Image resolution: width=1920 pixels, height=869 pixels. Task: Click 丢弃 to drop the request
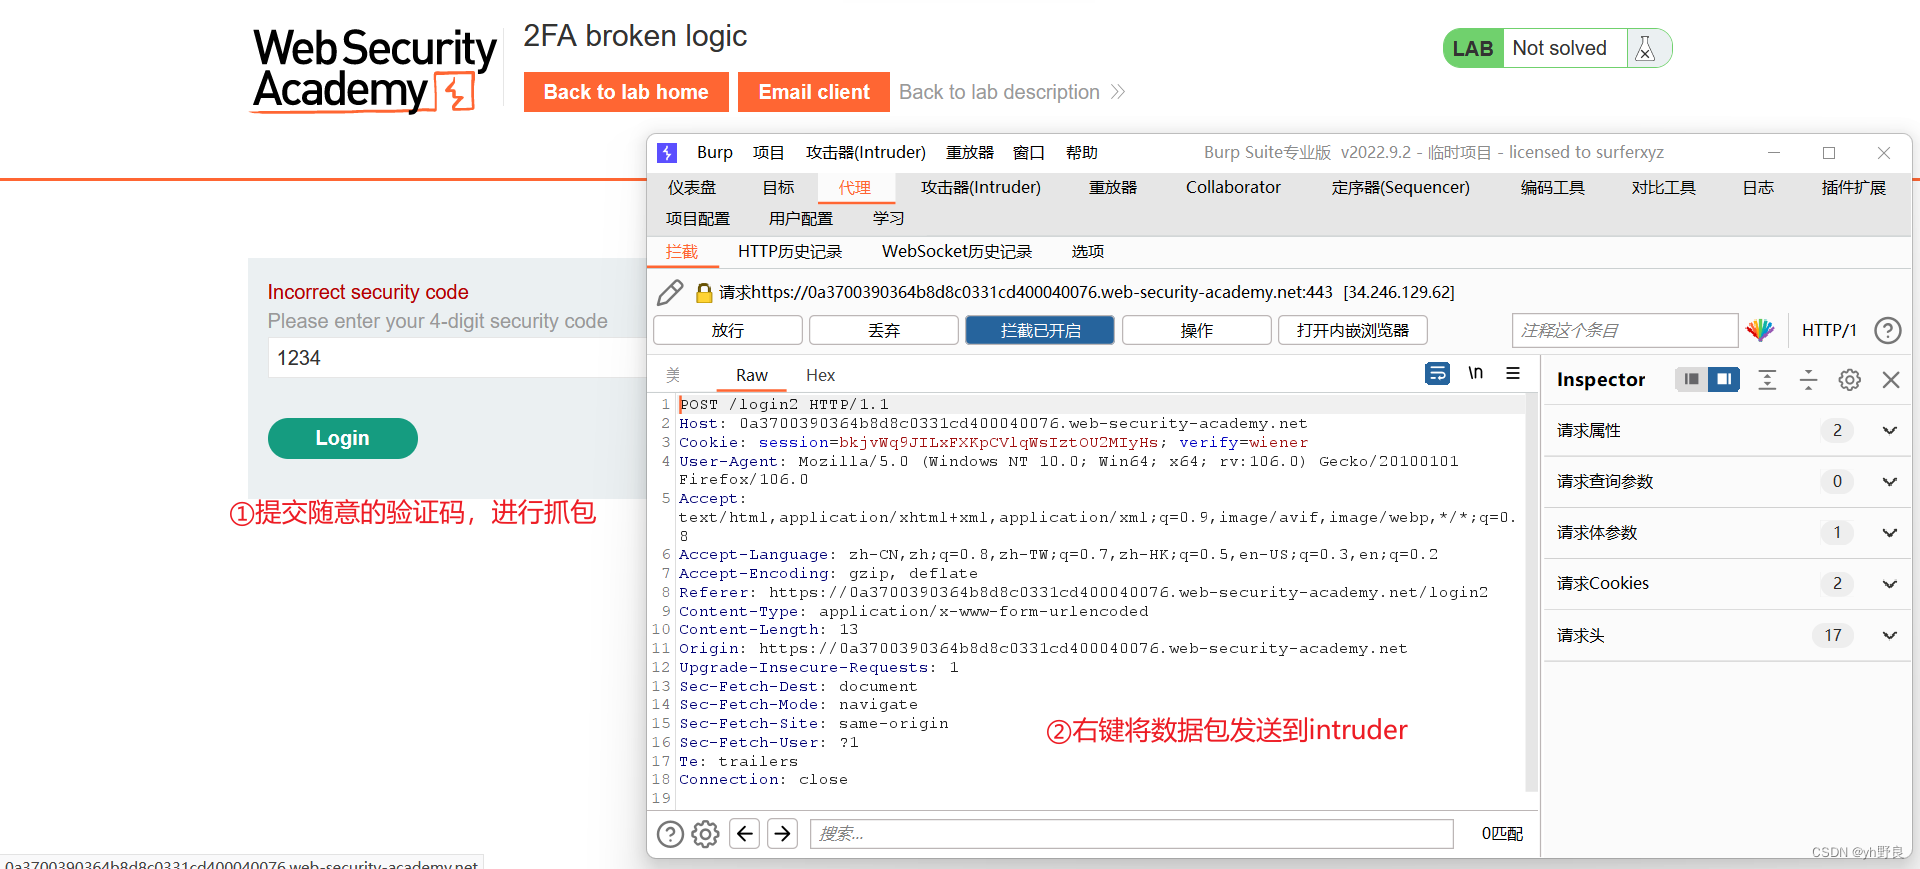point(884,330)
